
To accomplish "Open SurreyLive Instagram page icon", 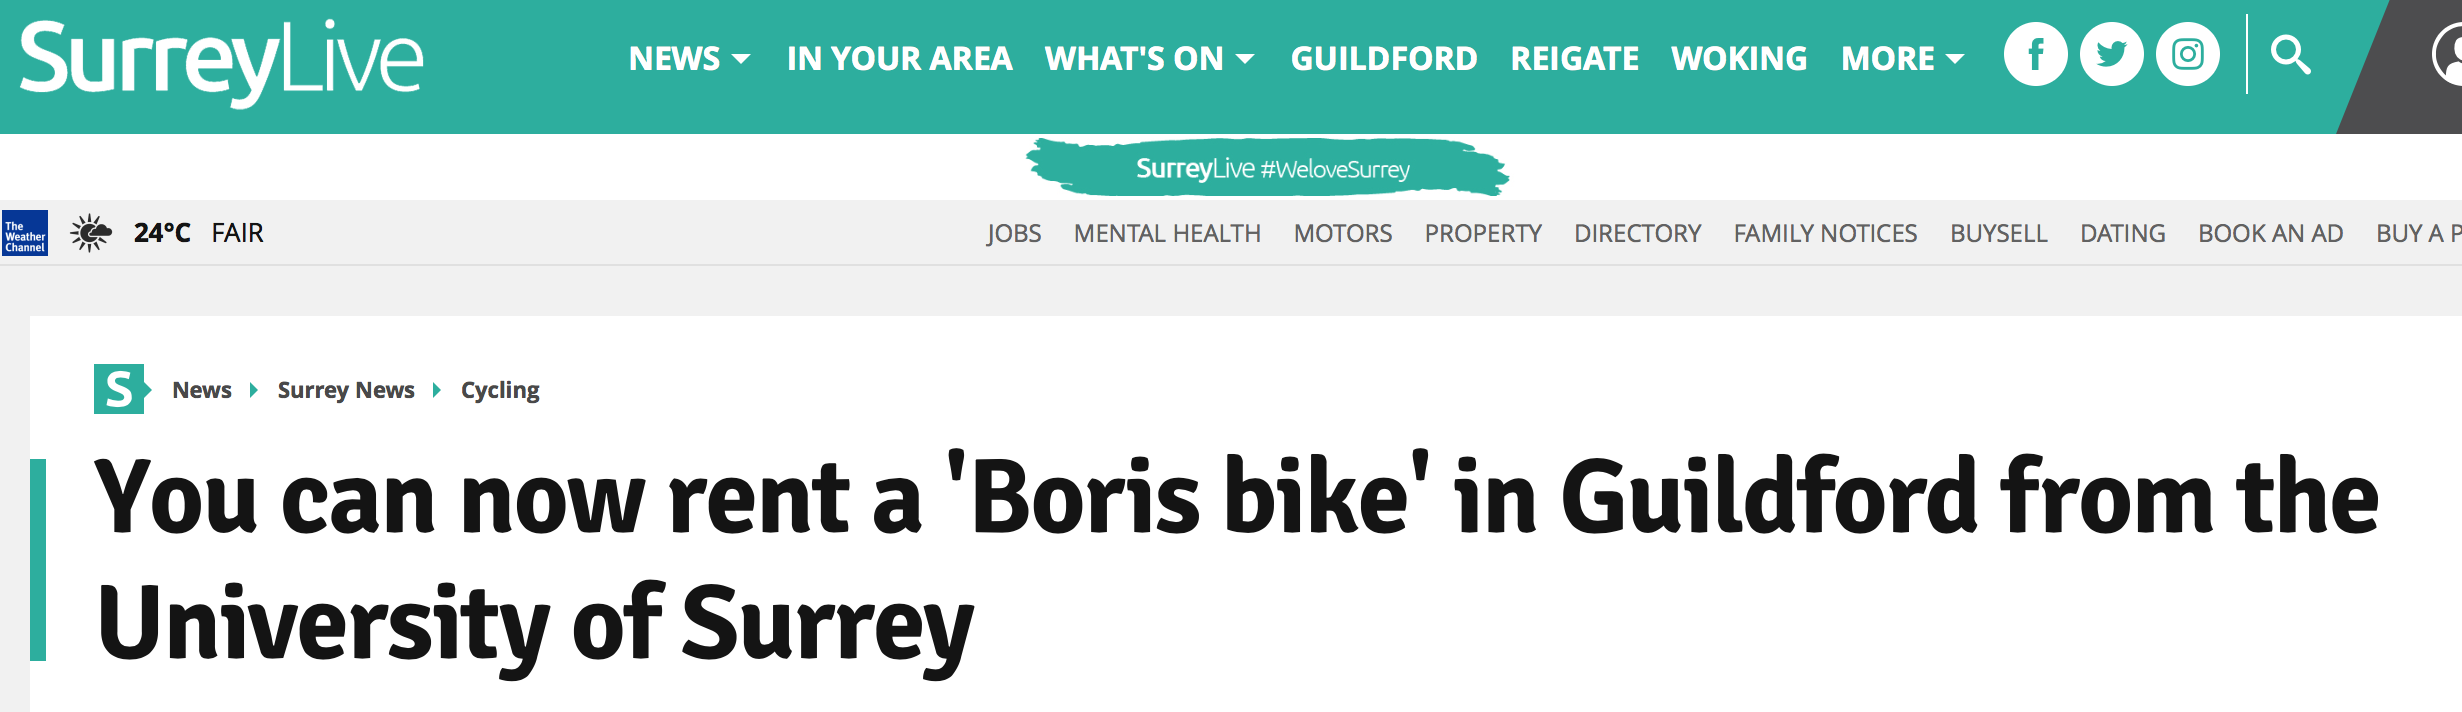I will [x=2187, y=55].
